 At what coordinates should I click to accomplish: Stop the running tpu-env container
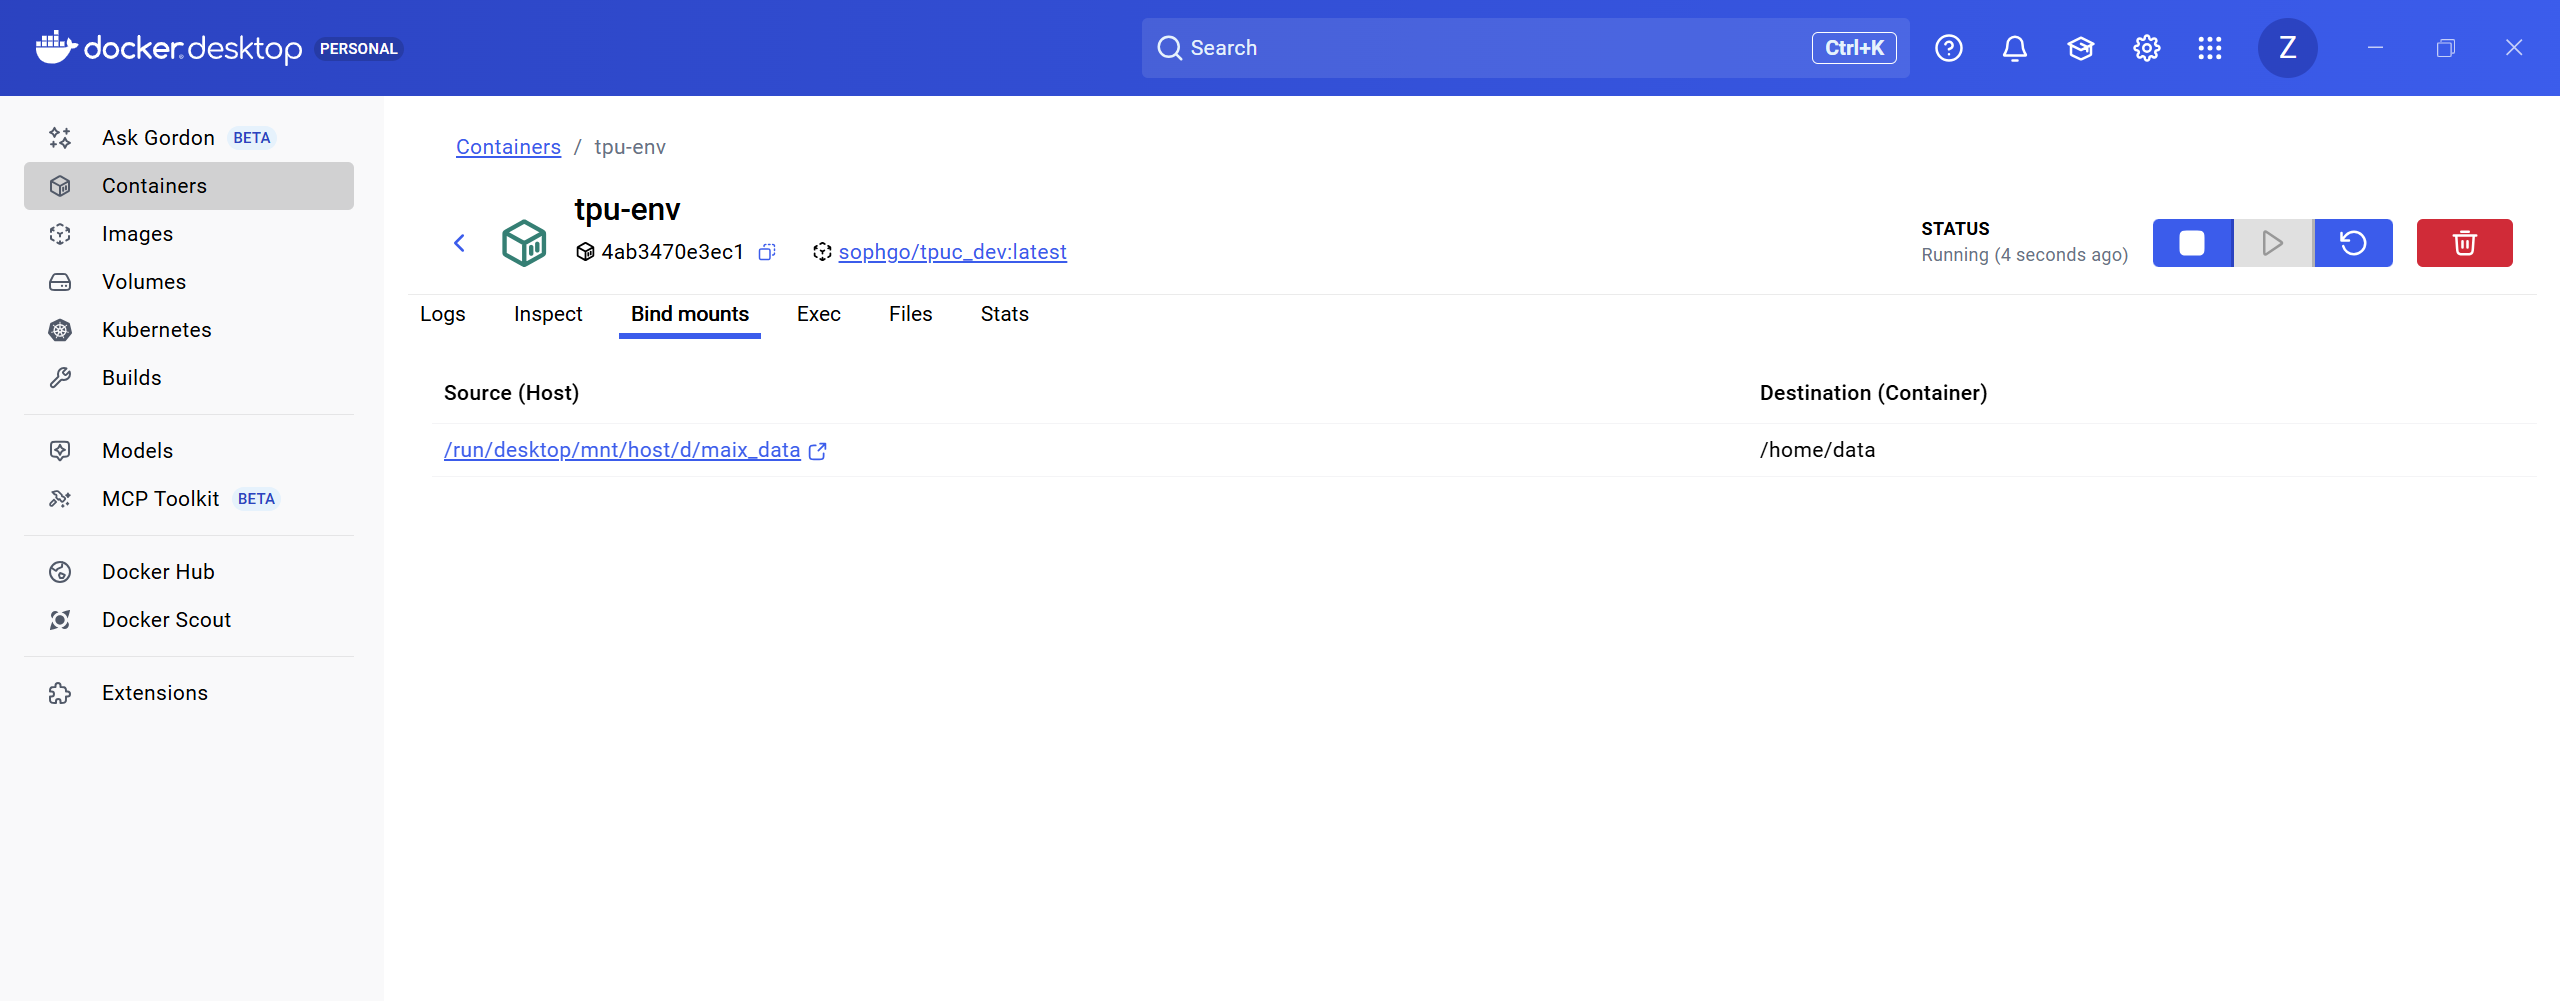(x=2191, y=243)
